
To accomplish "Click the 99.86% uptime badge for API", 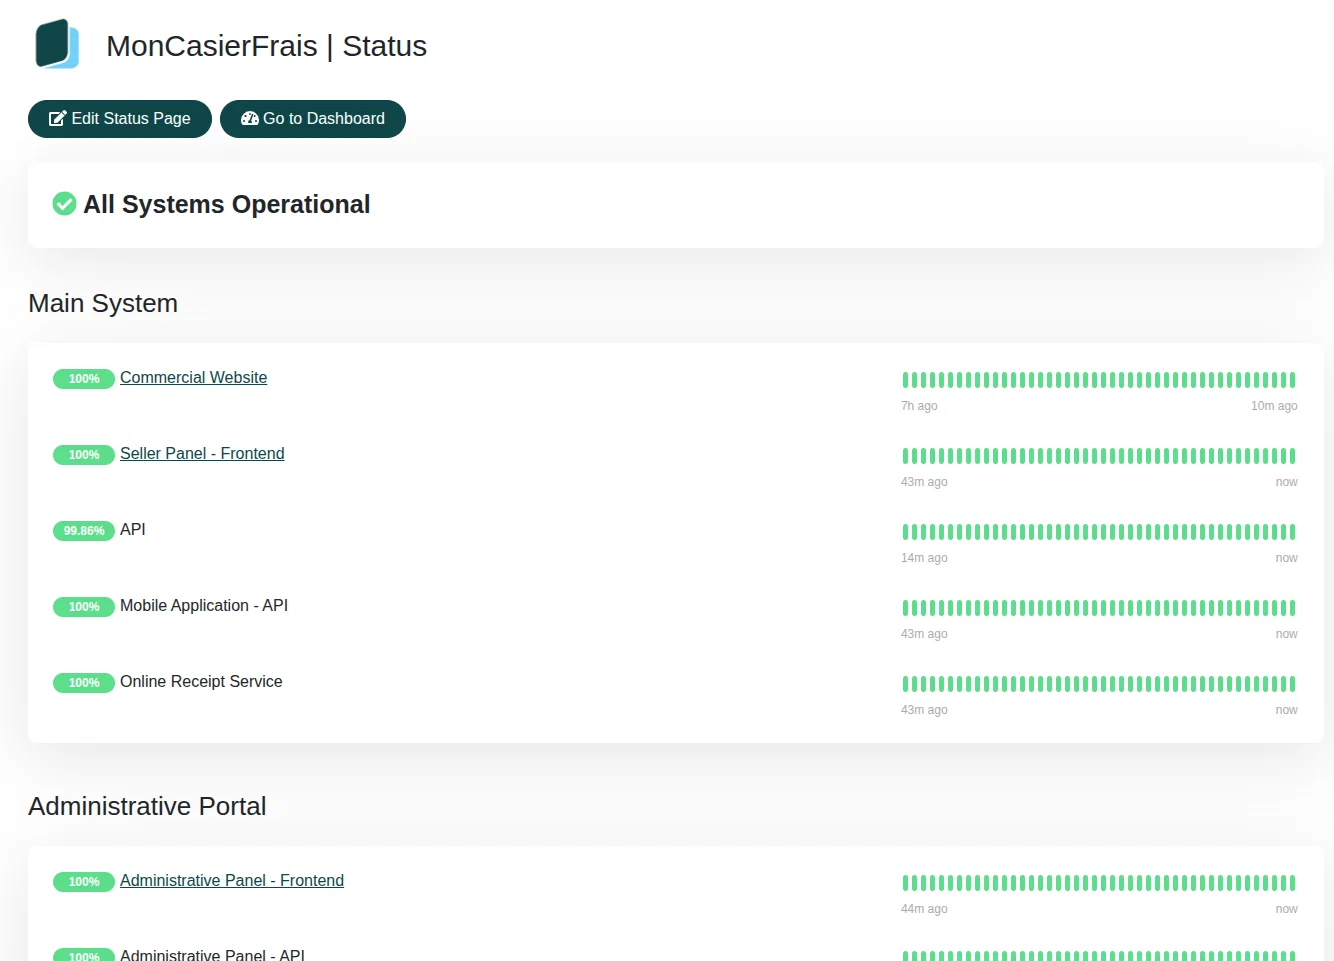I will coord(84,531).
